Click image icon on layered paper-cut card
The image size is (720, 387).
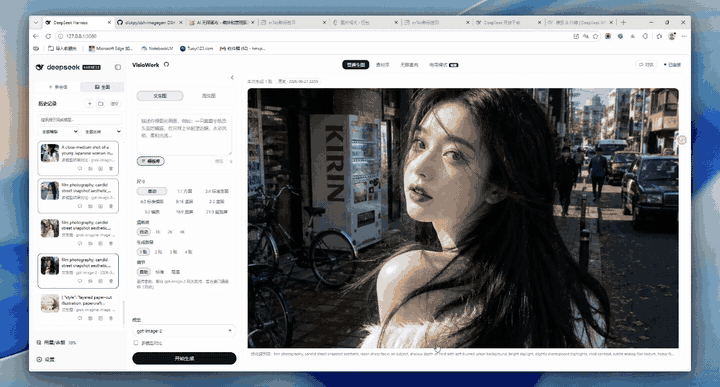point(100,318)
